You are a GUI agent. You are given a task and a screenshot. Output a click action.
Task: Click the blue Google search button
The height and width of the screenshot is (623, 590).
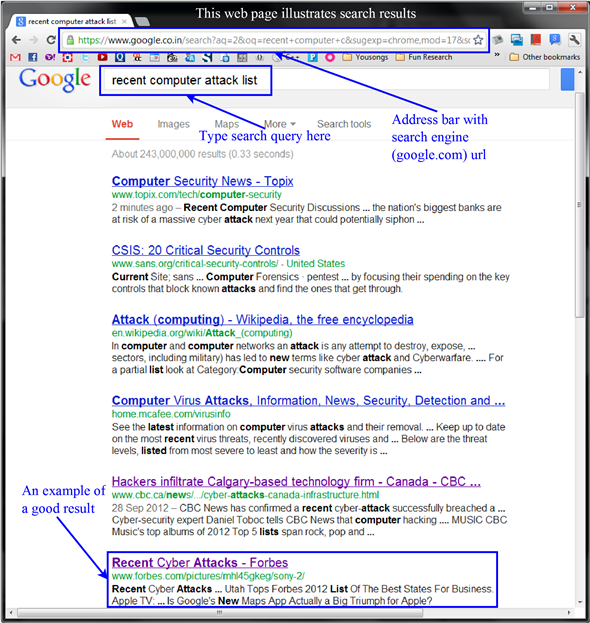point(567,79)
